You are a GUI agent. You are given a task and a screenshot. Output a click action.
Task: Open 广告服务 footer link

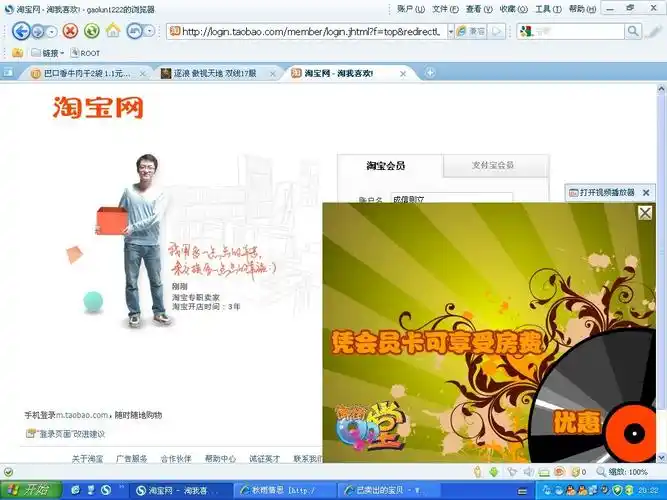click(131, 459)
